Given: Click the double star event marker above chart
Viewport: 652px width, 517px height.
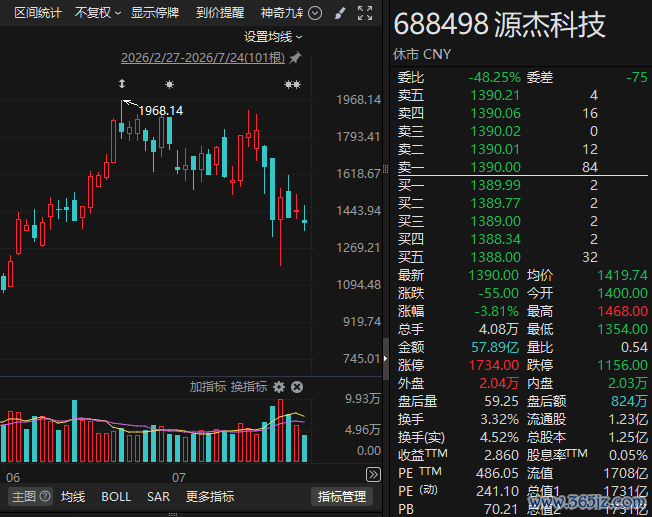Looking at the screenshot, I should click(x=292, y=84).
